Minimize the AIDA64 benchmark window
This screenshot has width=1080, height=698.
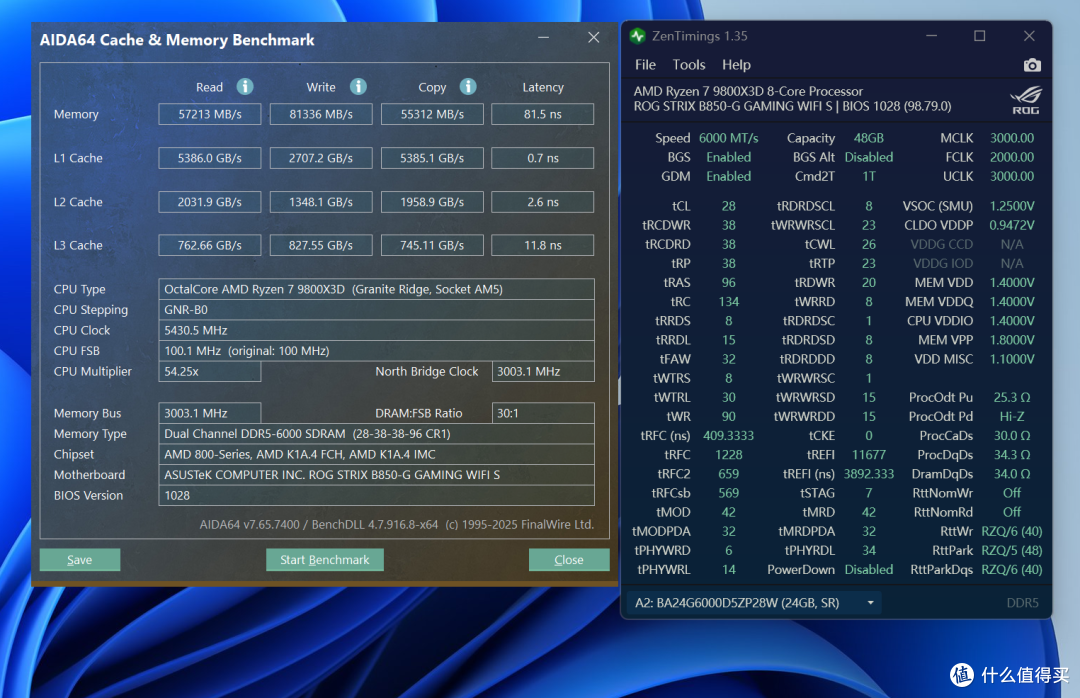543,37
